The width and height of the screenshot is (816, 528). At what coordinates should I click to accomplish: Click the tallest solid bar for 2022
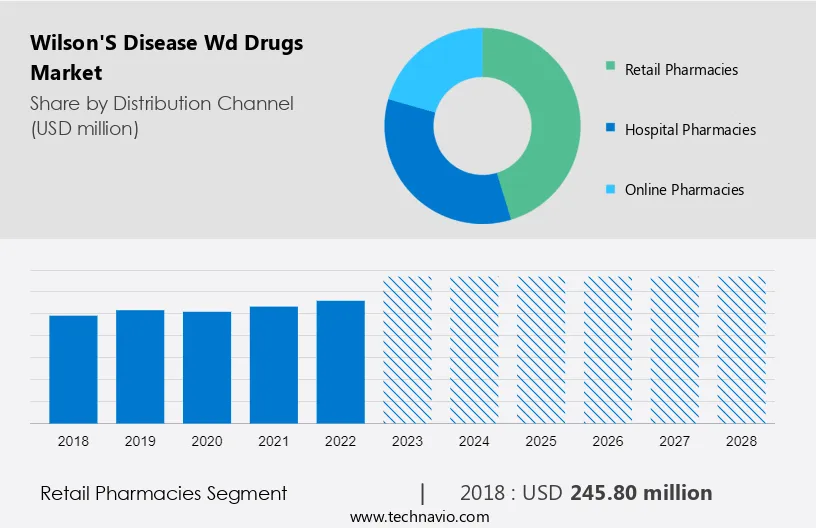click(341, 361)
